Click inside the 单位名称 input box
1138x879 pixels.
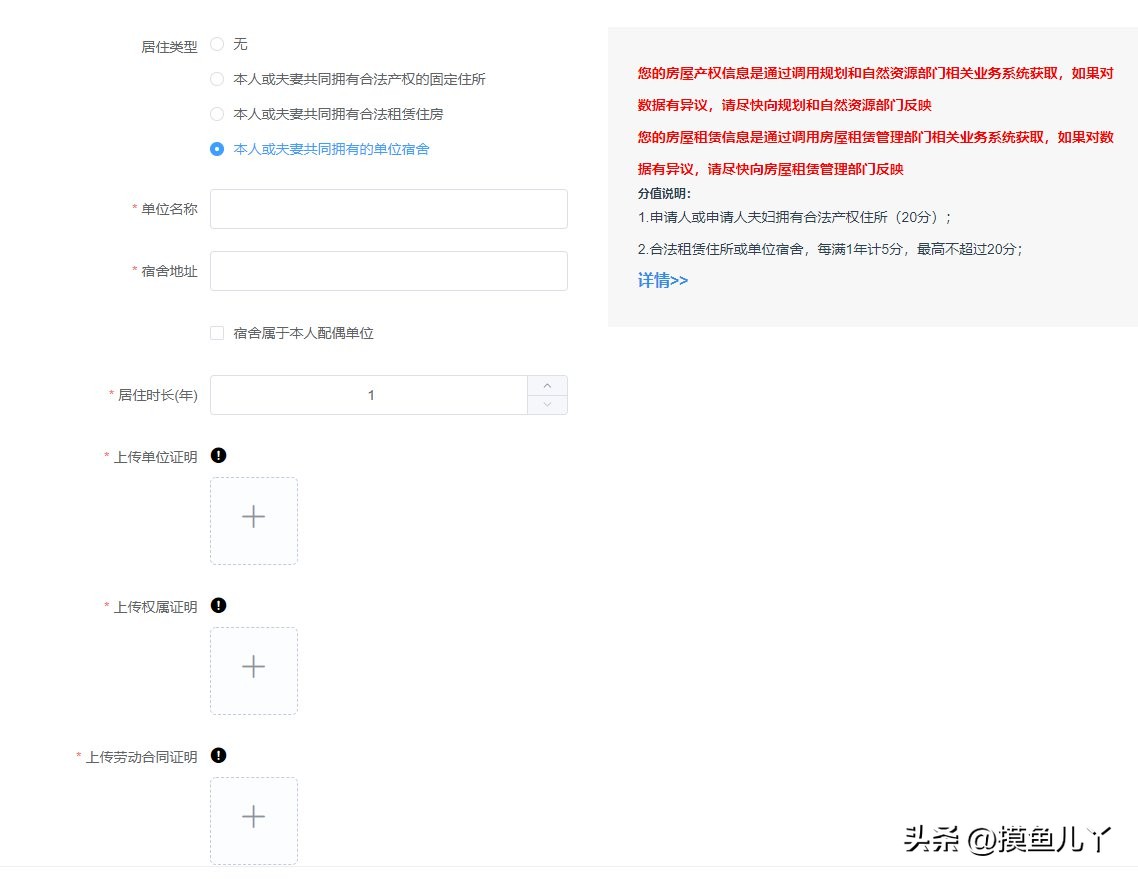pyautogui.click(x=388, y=208)
